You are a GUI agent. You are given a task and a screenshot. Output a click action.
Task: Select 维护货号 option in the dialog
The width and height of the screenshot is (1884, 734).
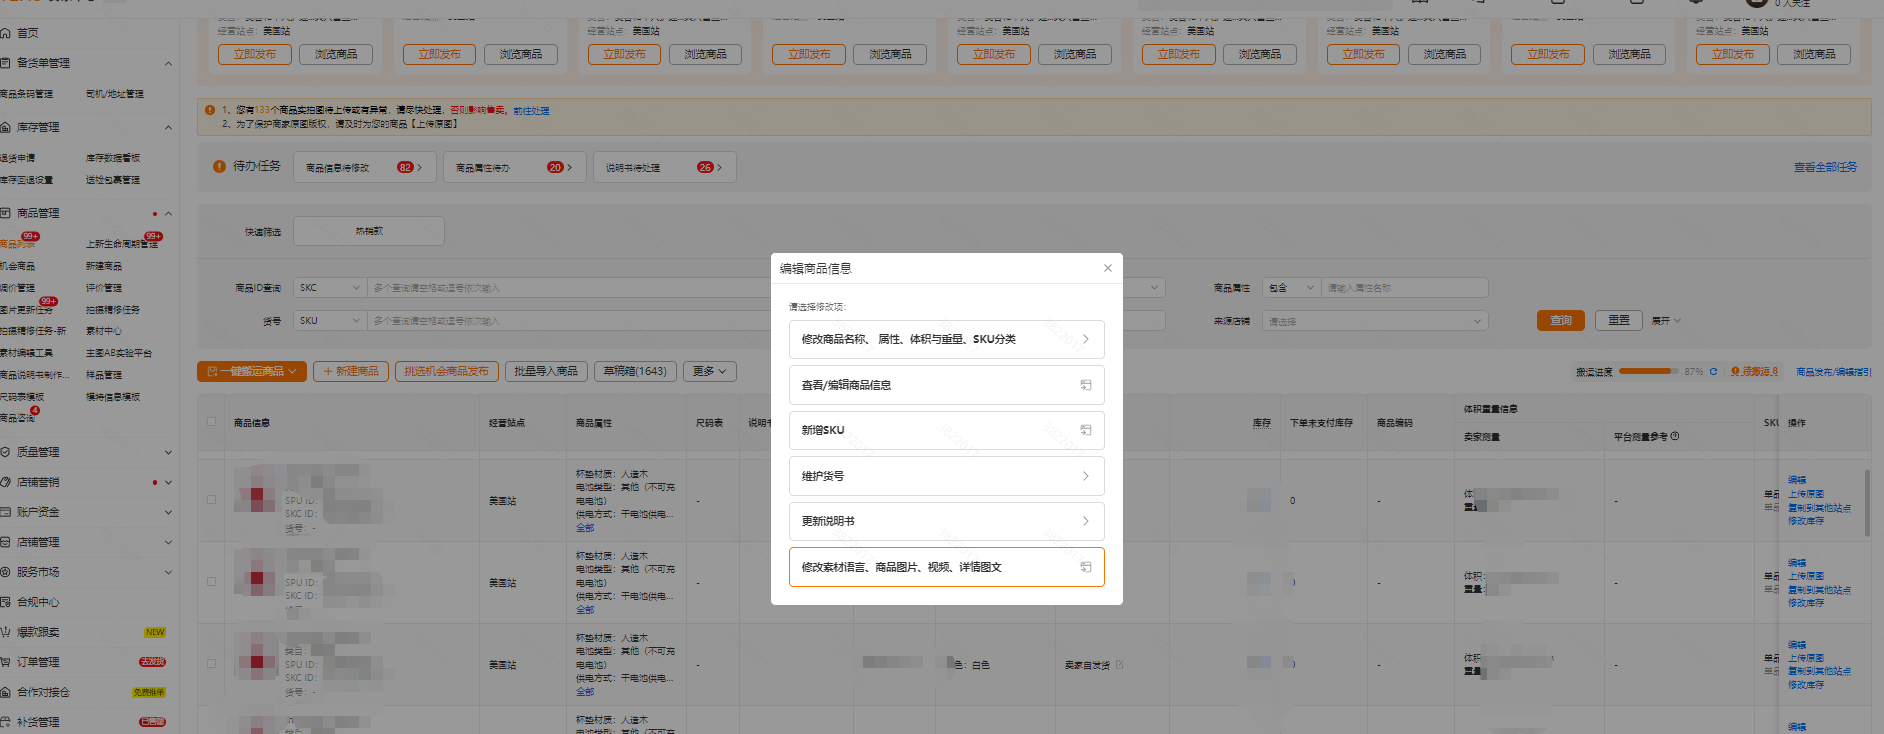(x=946, y=476)
